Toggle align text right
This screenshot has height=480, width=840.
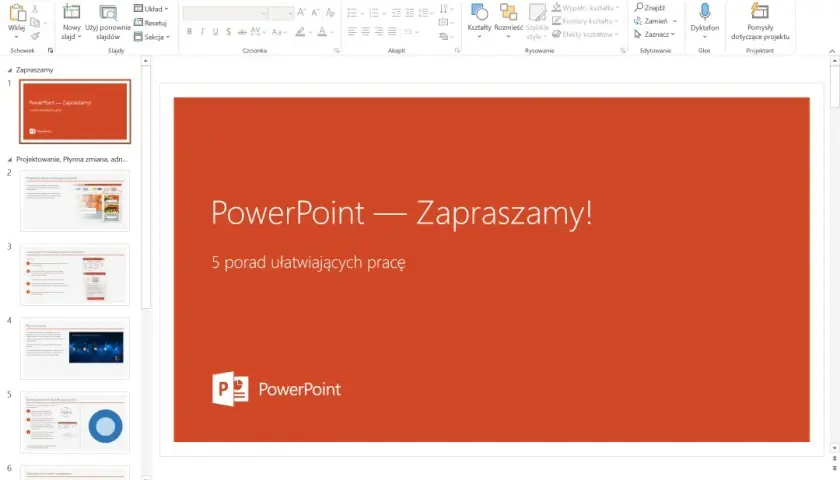pos(379,32)
